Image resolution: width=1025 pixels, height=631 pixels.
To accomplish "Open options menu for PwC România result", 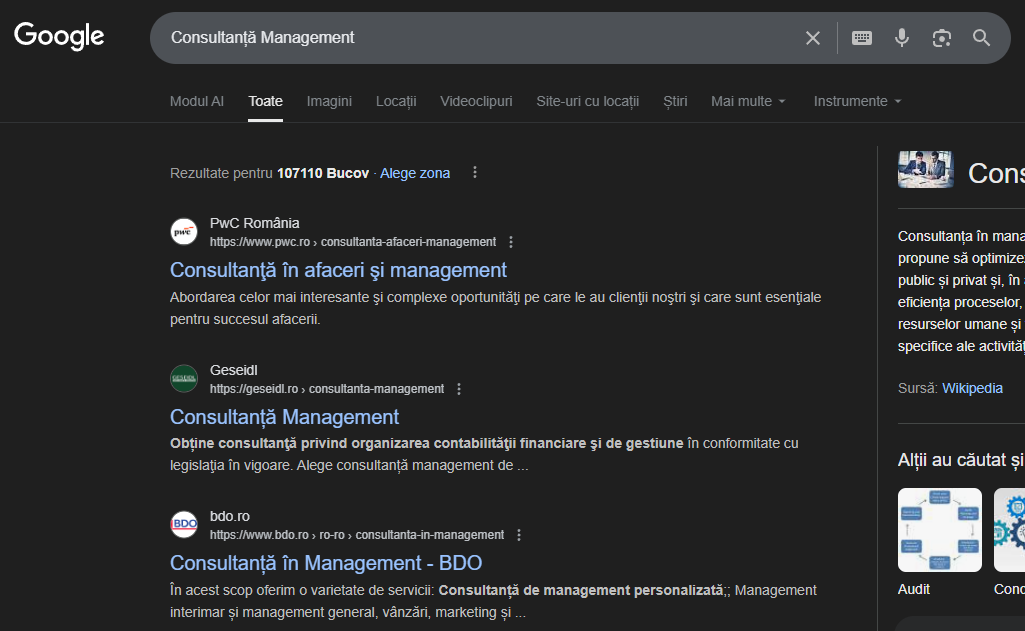I will tap(511, 242).
